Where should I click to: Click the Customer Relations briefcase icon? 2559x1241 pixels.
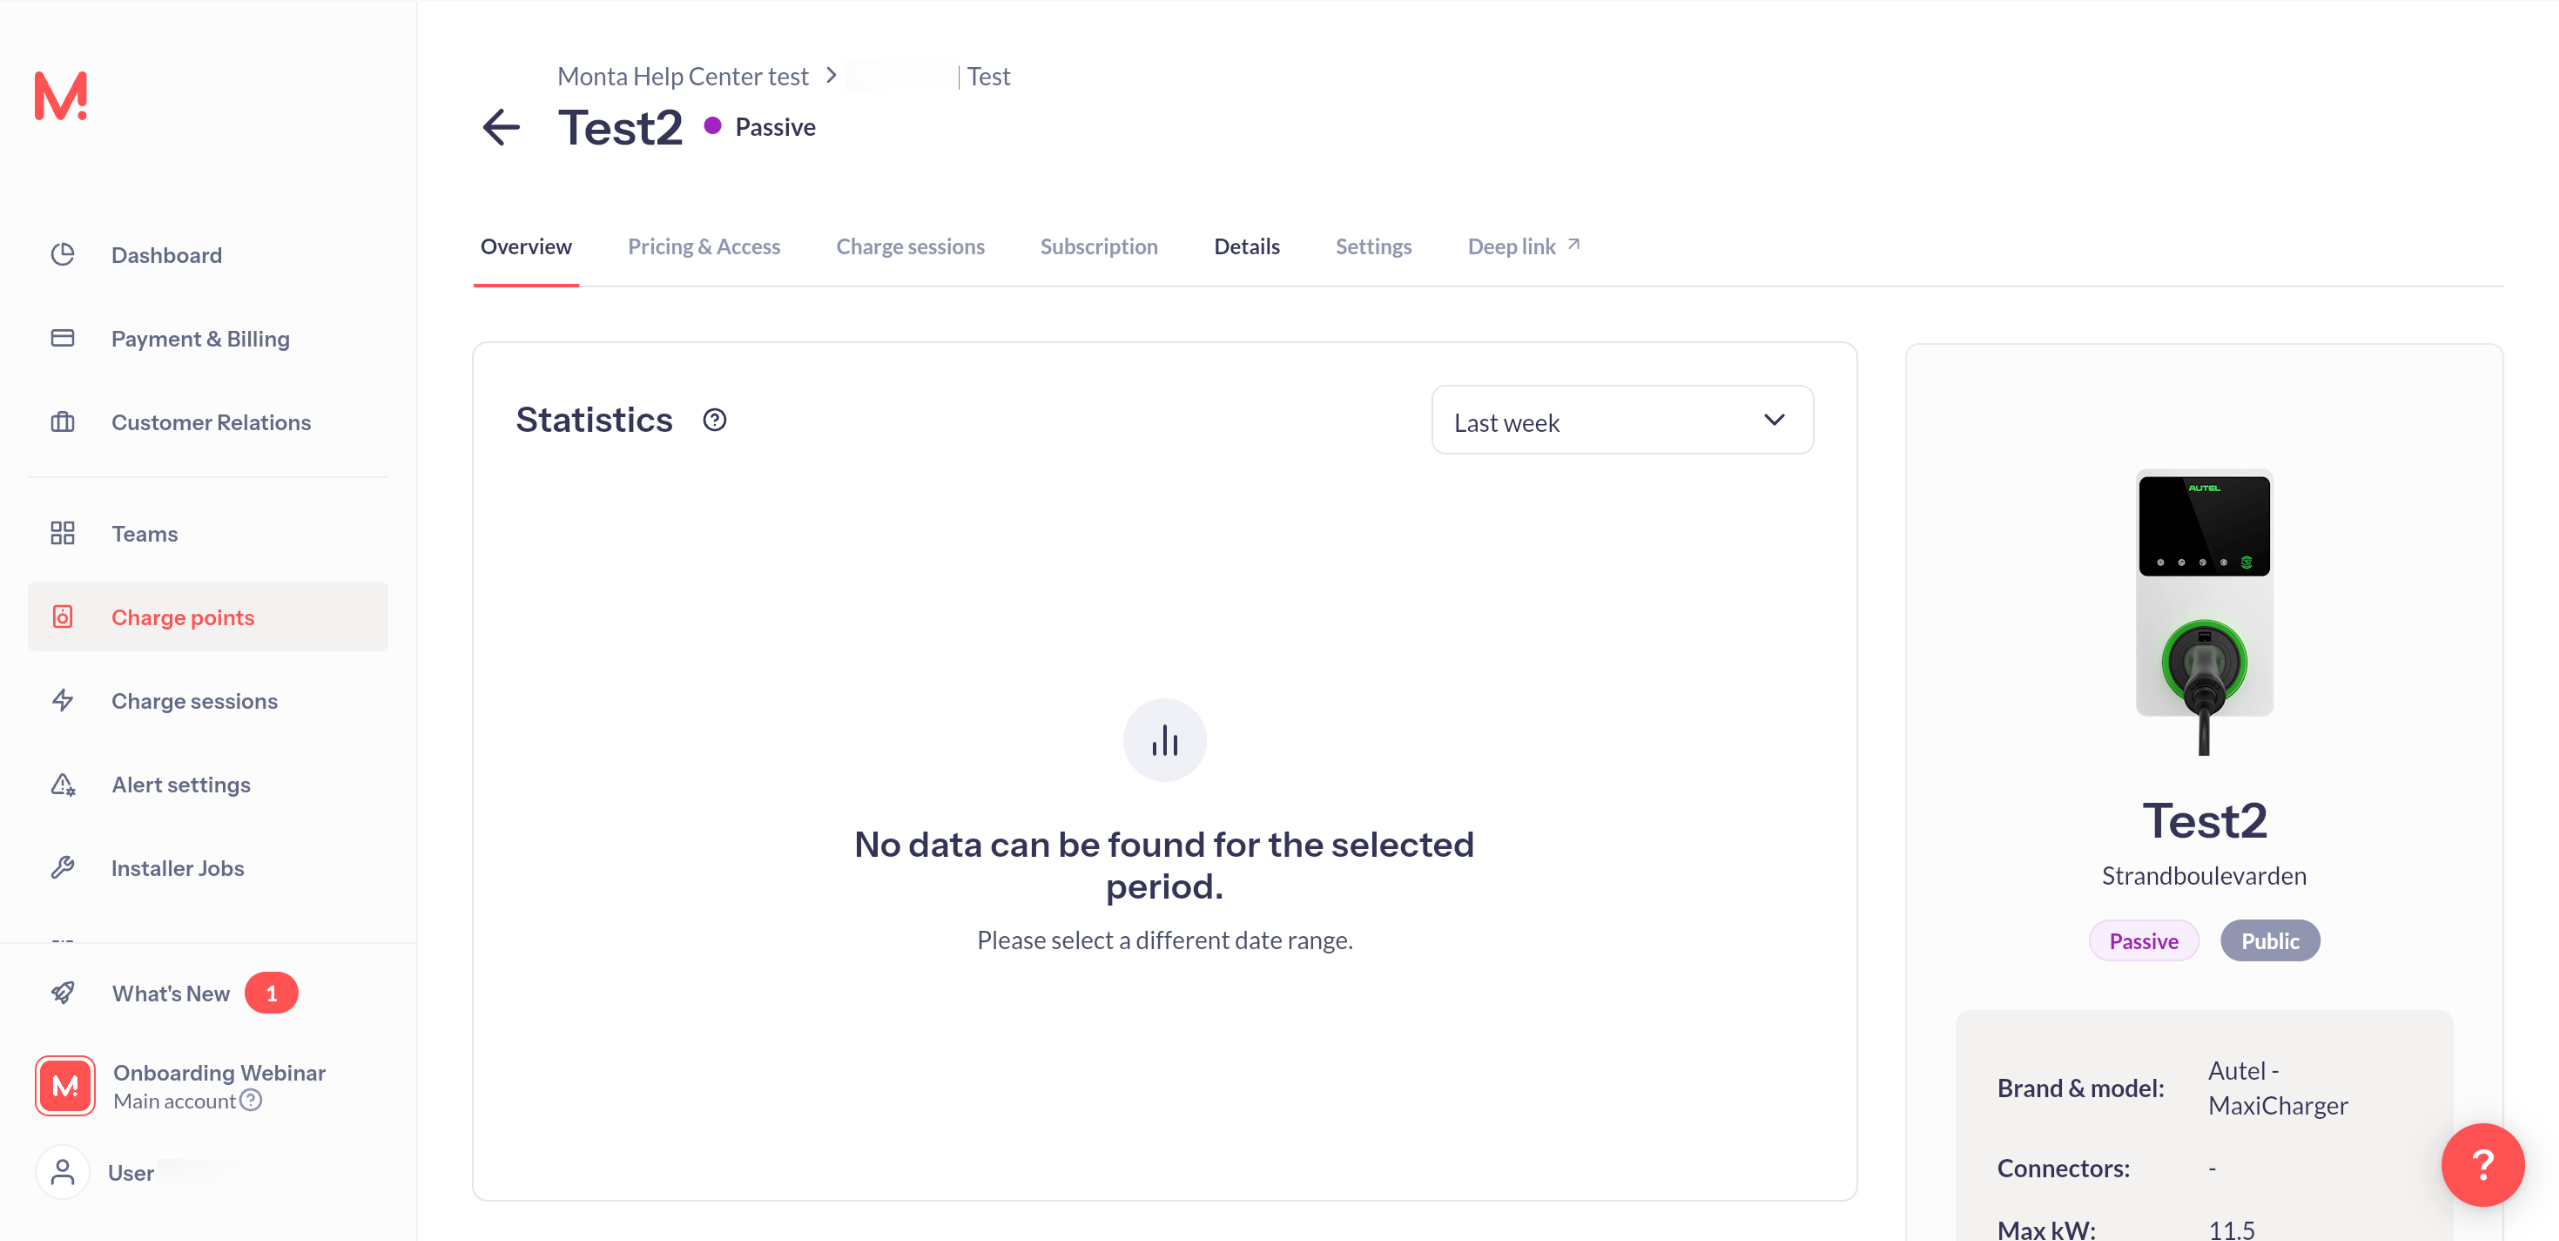pos(63,422)
